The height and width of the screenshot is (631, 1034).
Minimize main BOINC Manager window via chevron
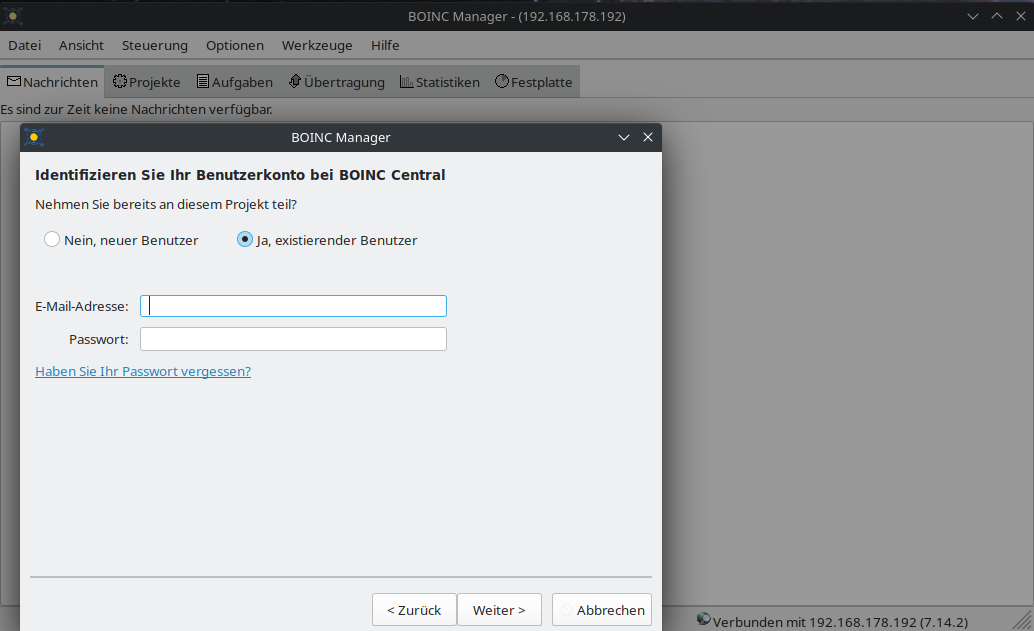click(973, 16)
